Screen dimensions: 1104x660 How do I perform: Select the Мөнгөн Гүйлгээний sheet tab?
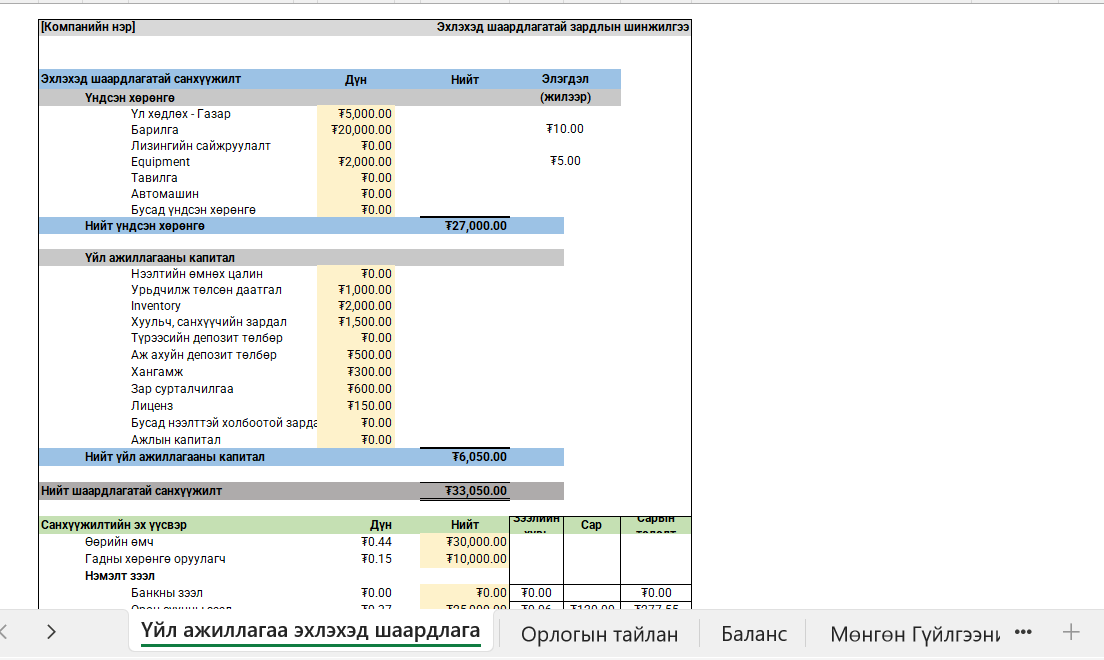pyautogui.click(x=914, y=634)
